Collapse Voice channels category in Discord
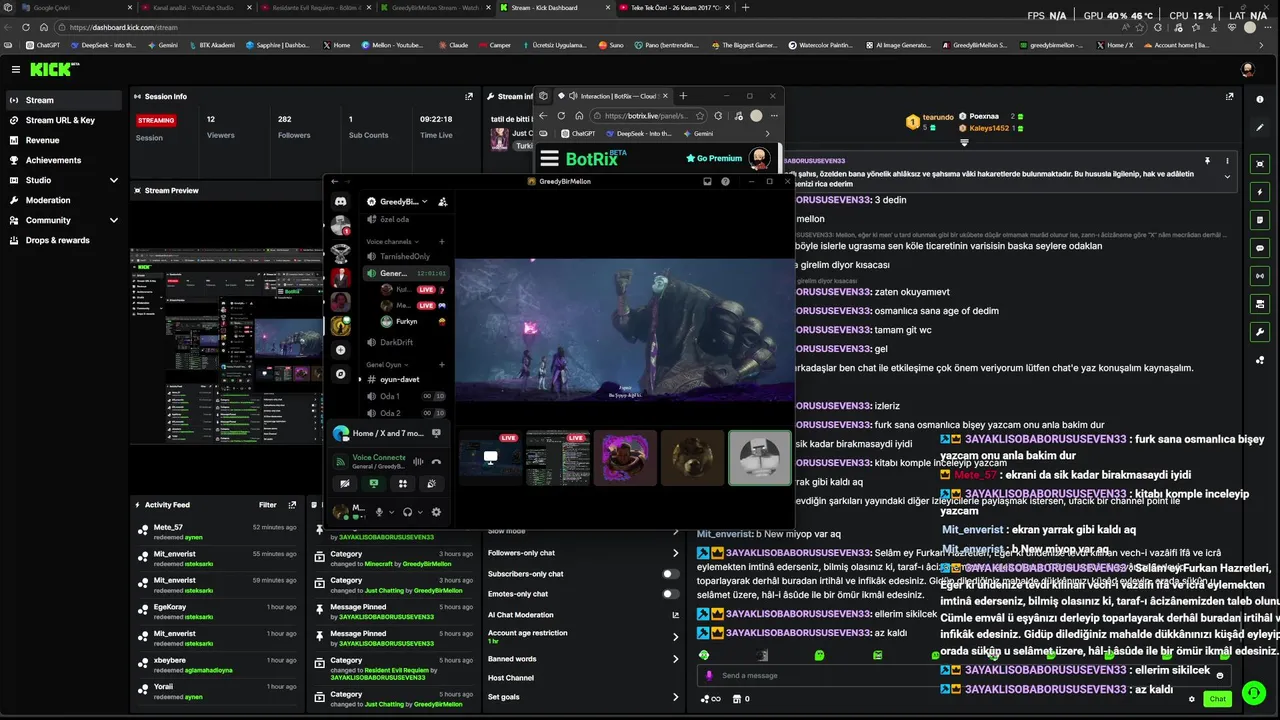 pos(392,242)
